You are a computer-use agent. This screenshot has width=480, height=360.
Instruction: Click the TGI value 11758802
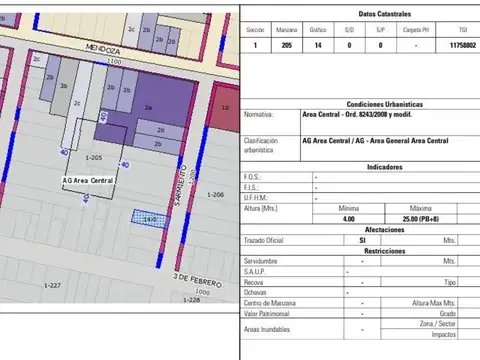pyautogui.click(x=463, y=45)
